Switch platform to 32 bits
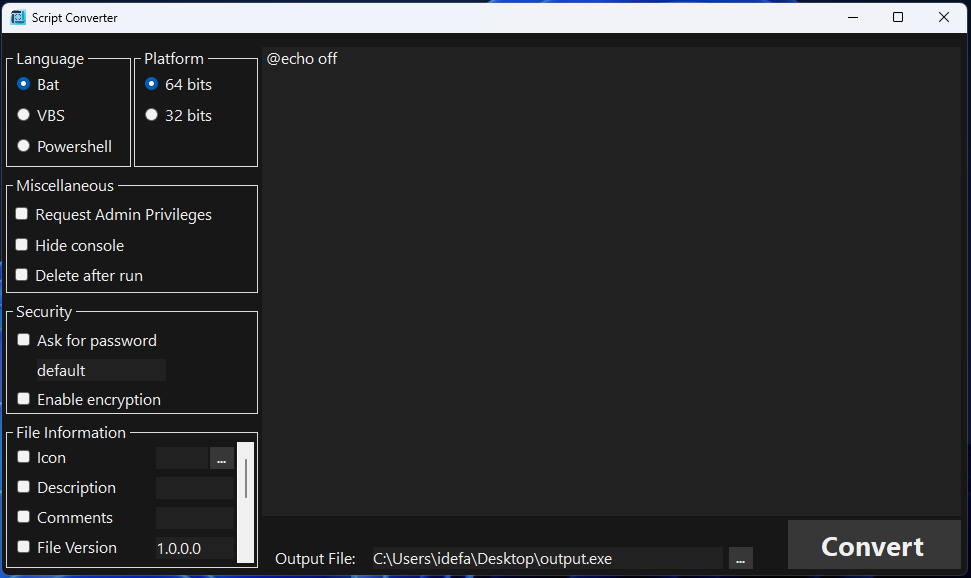 tap(152, 115)
